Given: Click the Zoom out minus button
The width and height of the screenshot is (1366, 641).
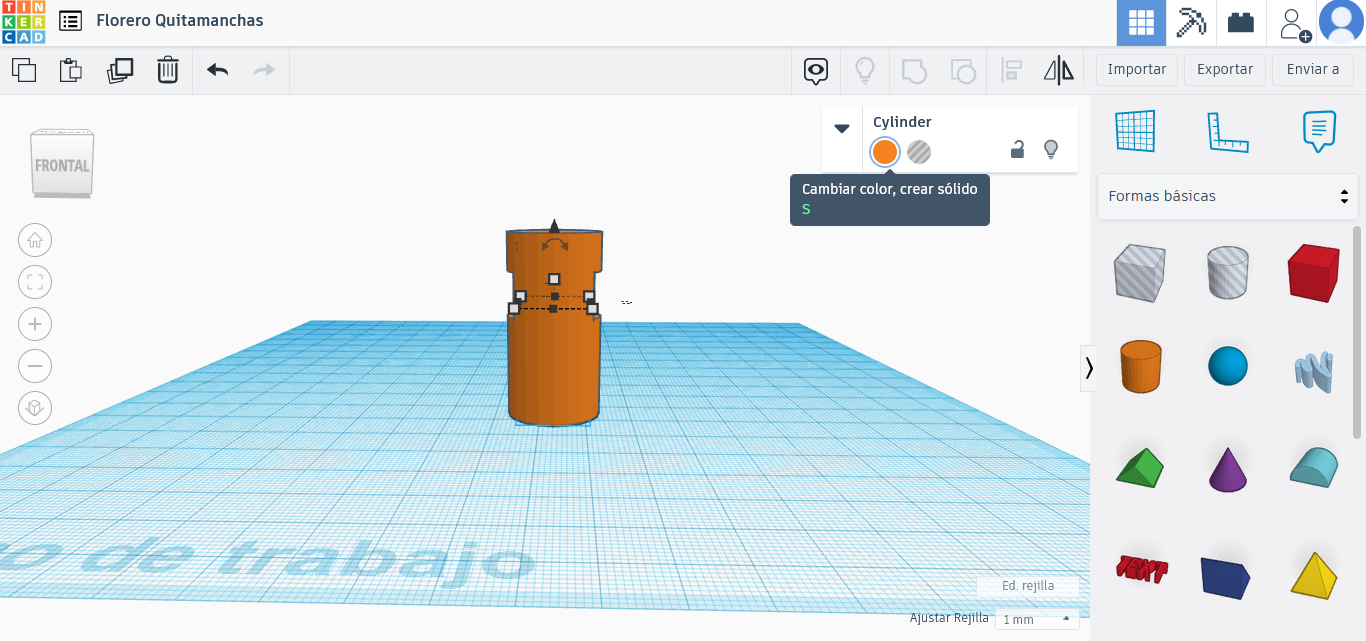Looking at the screenshot, I should (35, 366).
